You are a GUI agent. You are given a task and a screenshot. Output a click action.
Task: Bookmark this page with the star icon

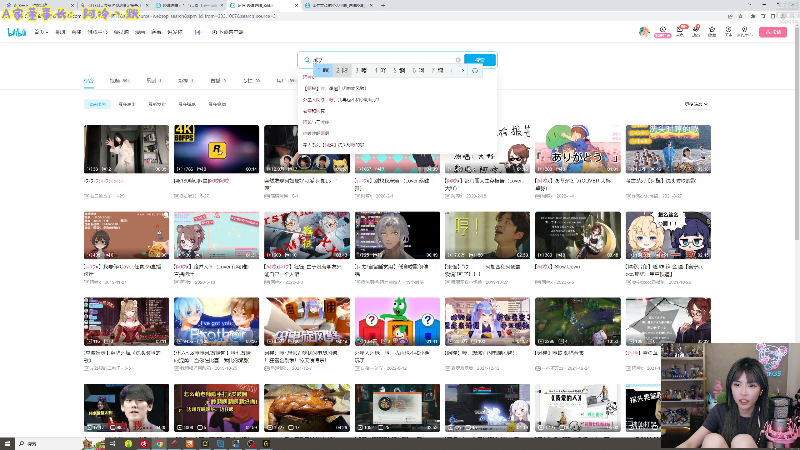coord(741,16)
